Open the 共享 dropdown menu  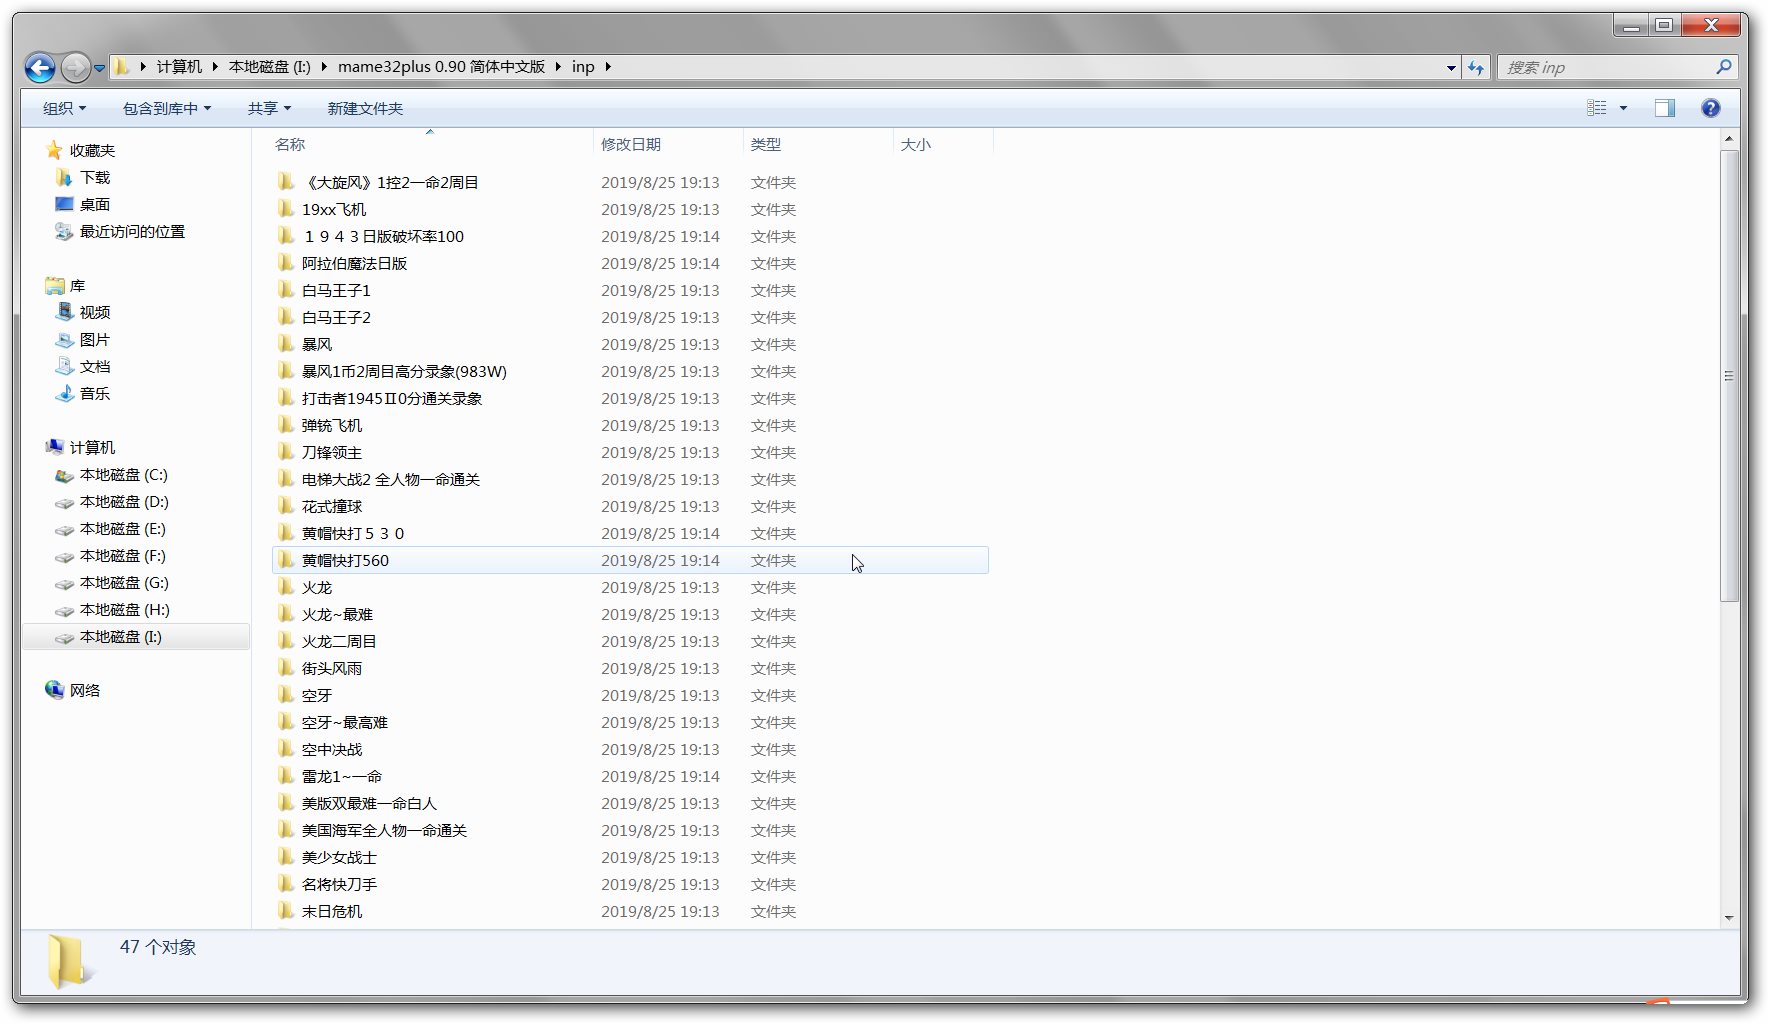point(269,108)
